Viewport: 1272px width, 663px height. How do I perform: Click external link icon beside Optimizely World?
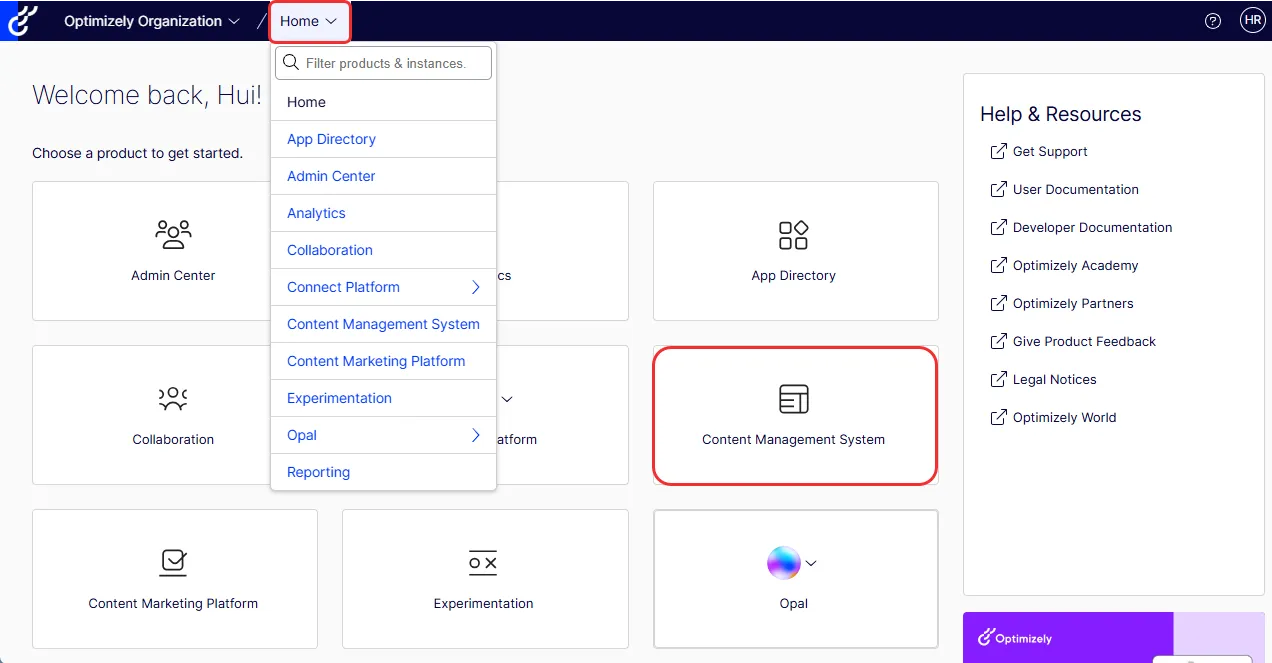click(998, 417)
